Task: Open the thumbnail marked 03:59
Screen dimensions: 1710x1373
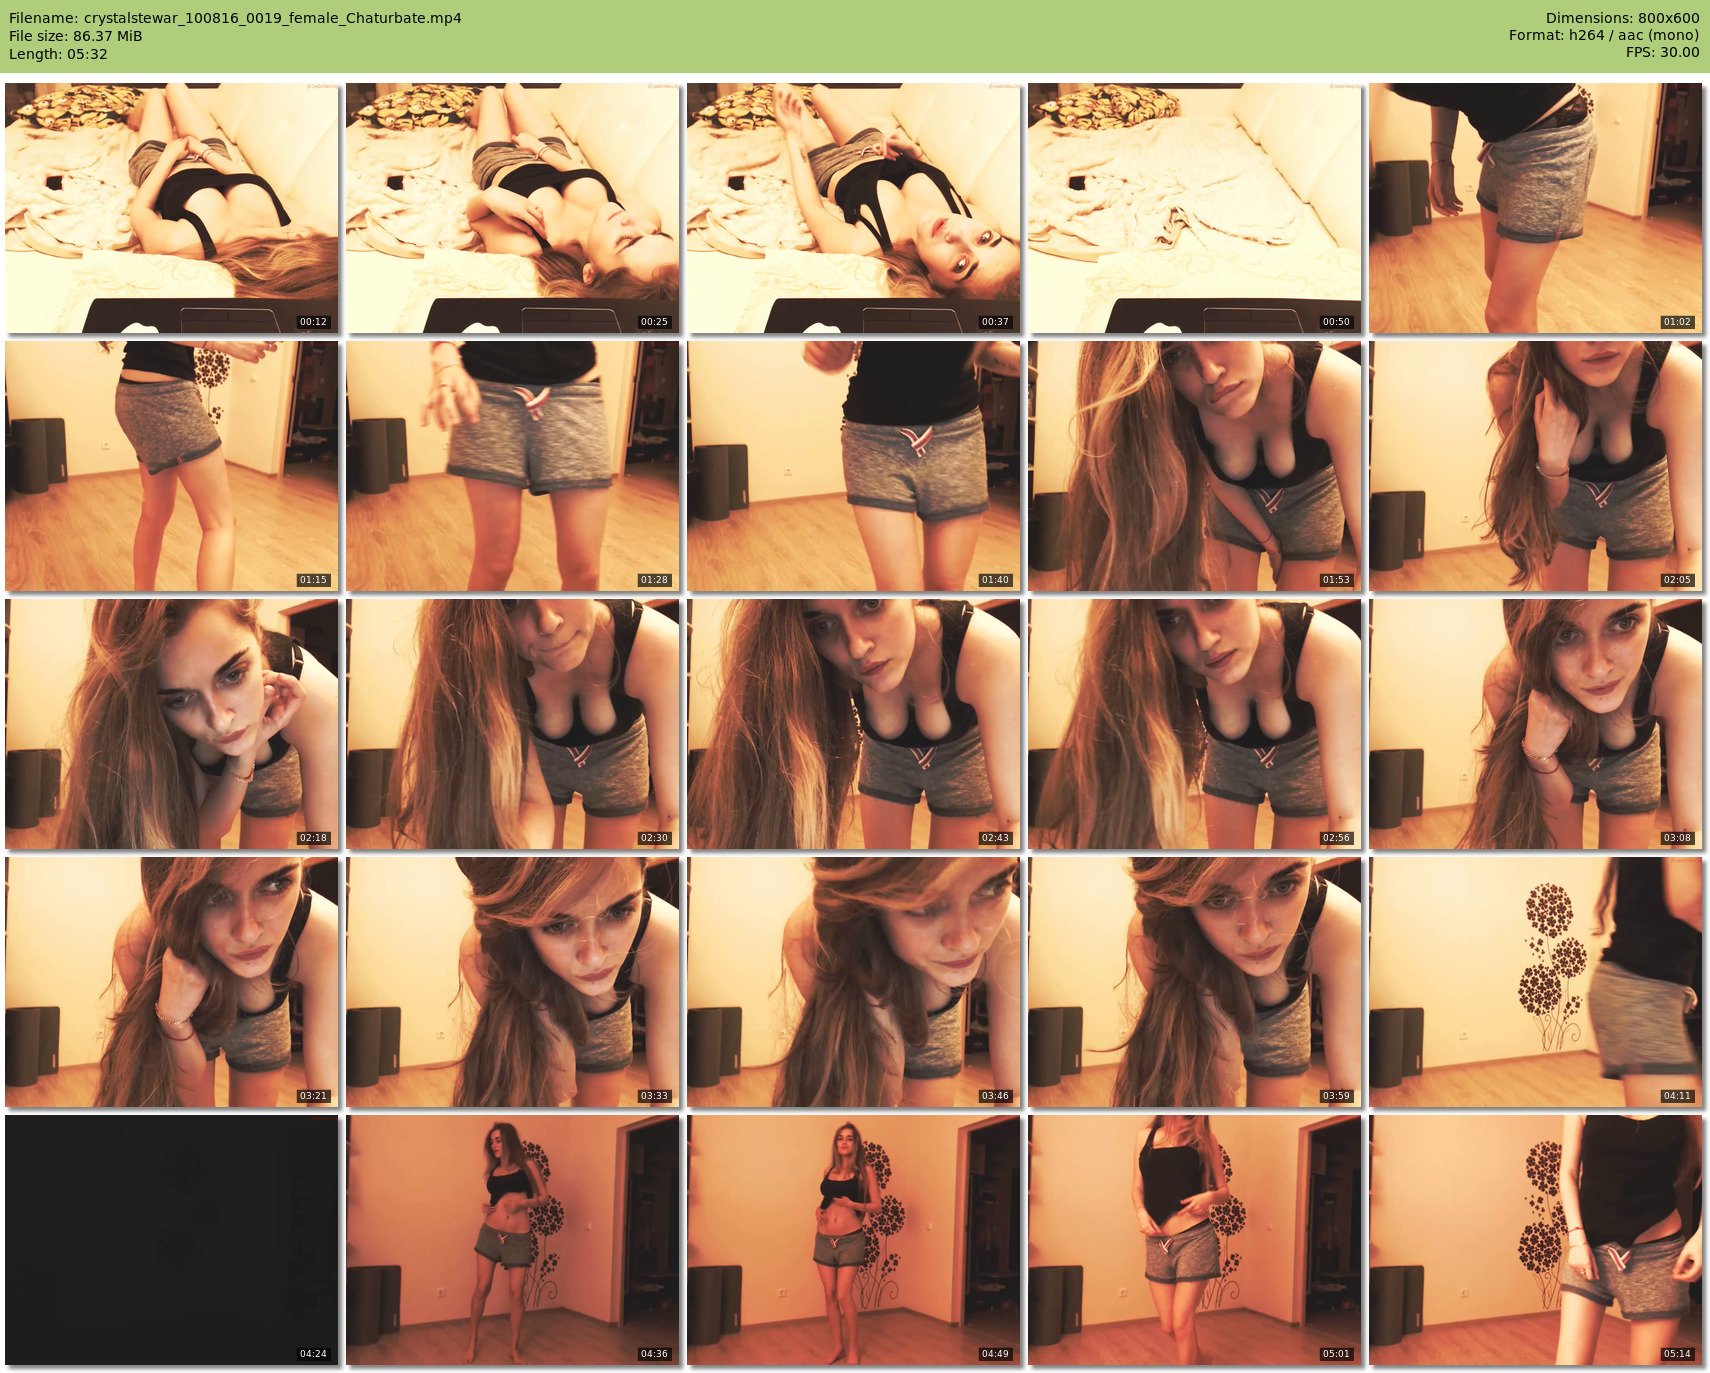Action: coord(1195,982)
